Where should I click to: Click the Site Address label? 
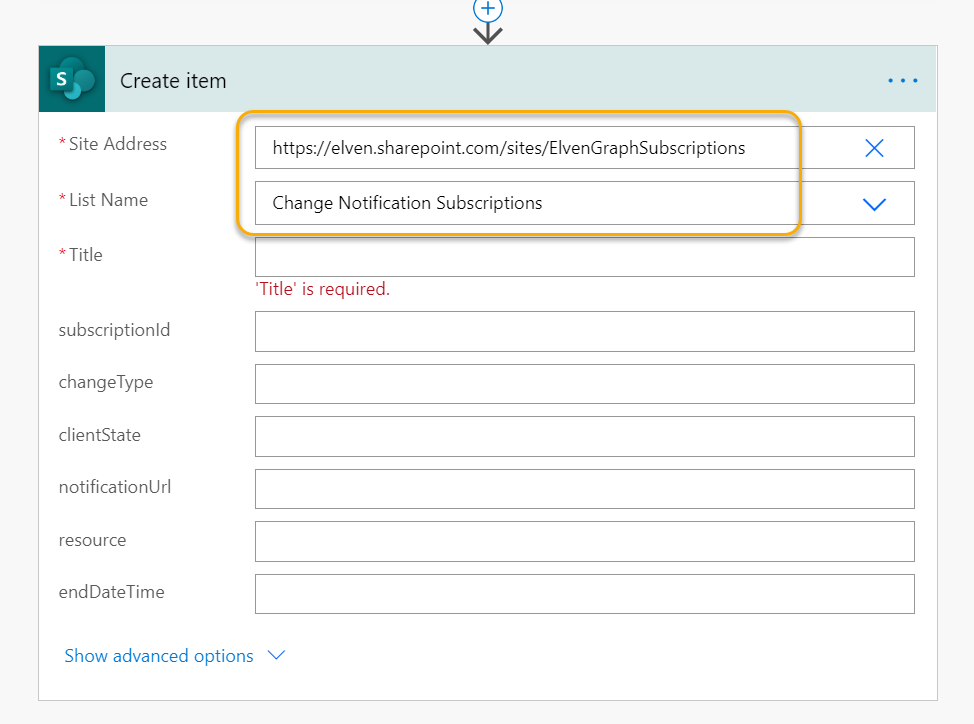[x=117, y=144]
